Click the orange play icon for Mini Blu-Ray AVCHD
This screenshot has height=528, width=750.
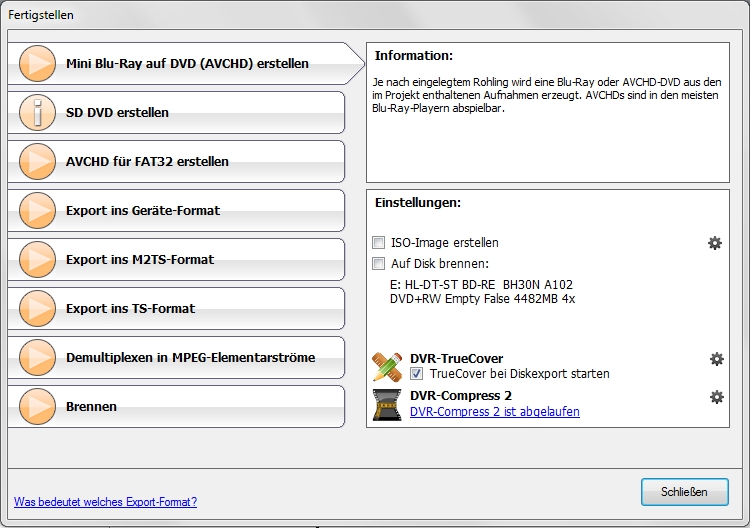37,64
